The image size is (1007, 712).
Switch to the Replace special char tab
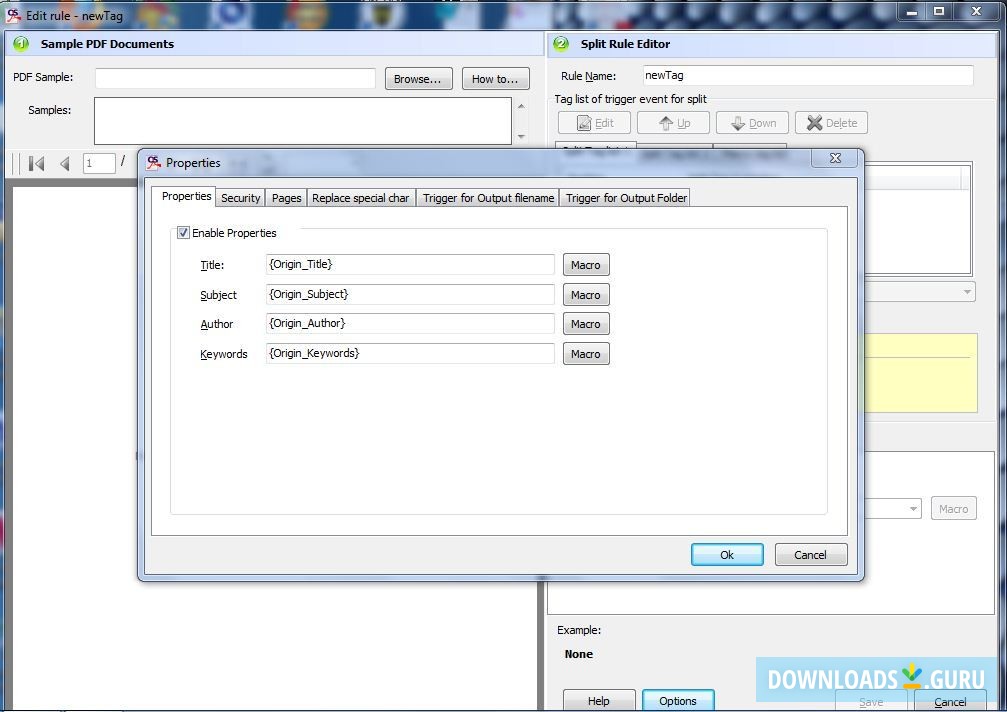coord(361,197)
